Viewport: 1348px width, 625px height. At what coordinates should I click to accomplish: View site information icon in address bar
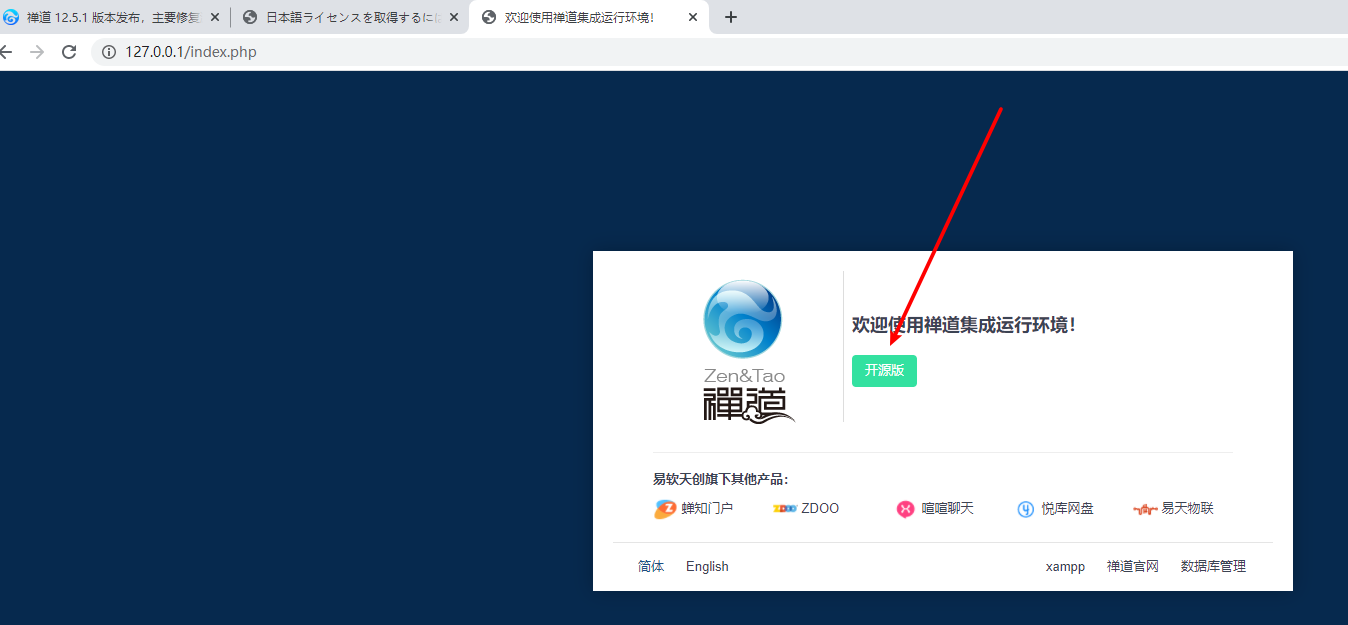click(109, 52)
